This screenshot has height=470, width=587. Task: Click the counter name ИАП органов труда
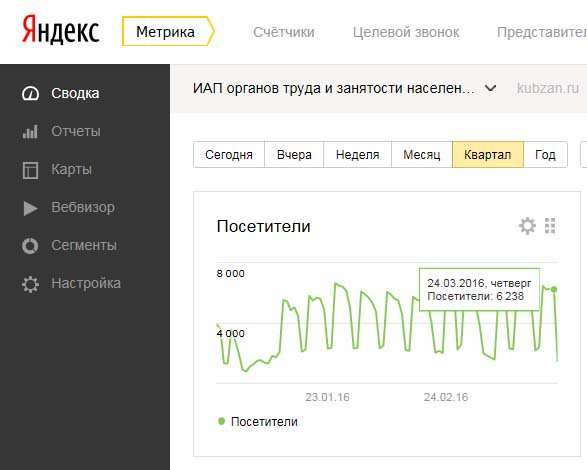[x=334, y=88]
